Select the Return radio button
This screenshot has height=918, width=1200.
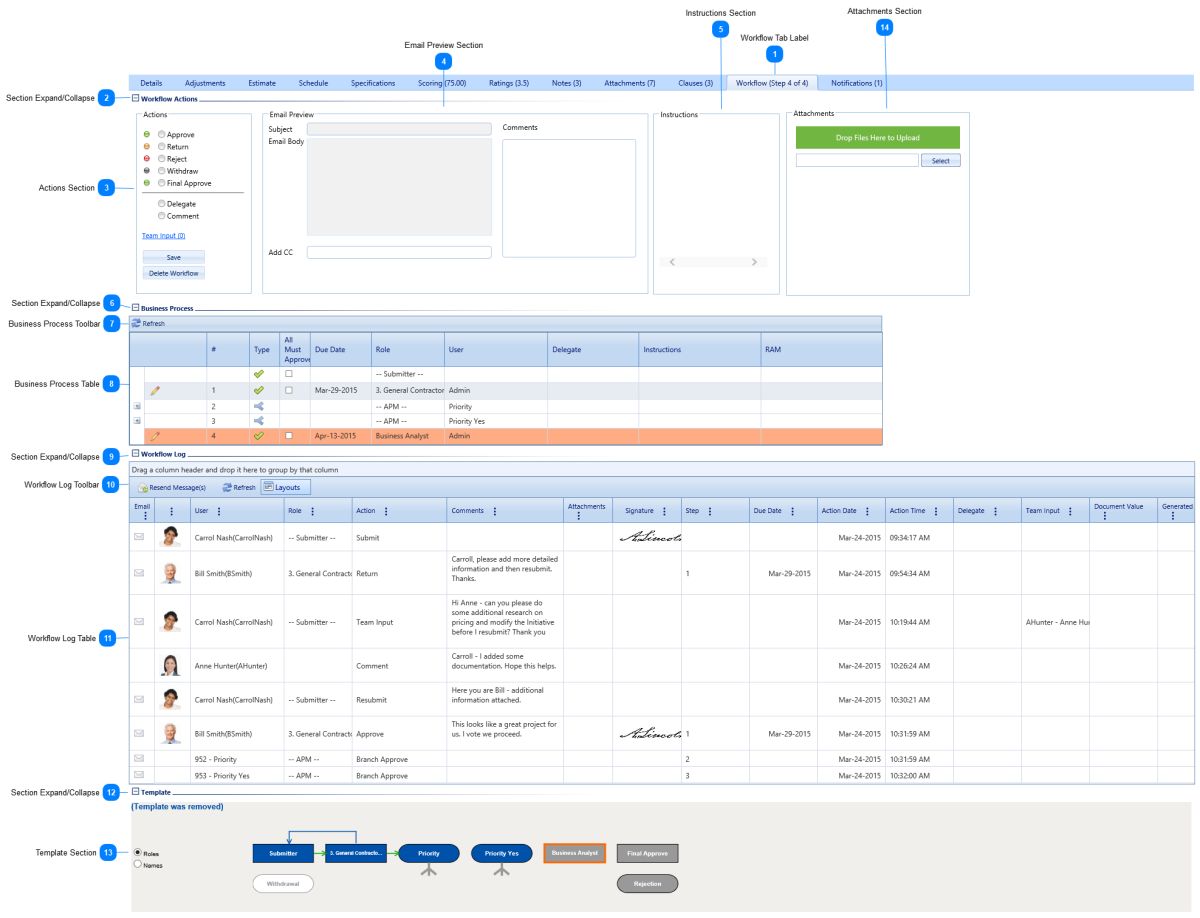[x=161, y=146]
